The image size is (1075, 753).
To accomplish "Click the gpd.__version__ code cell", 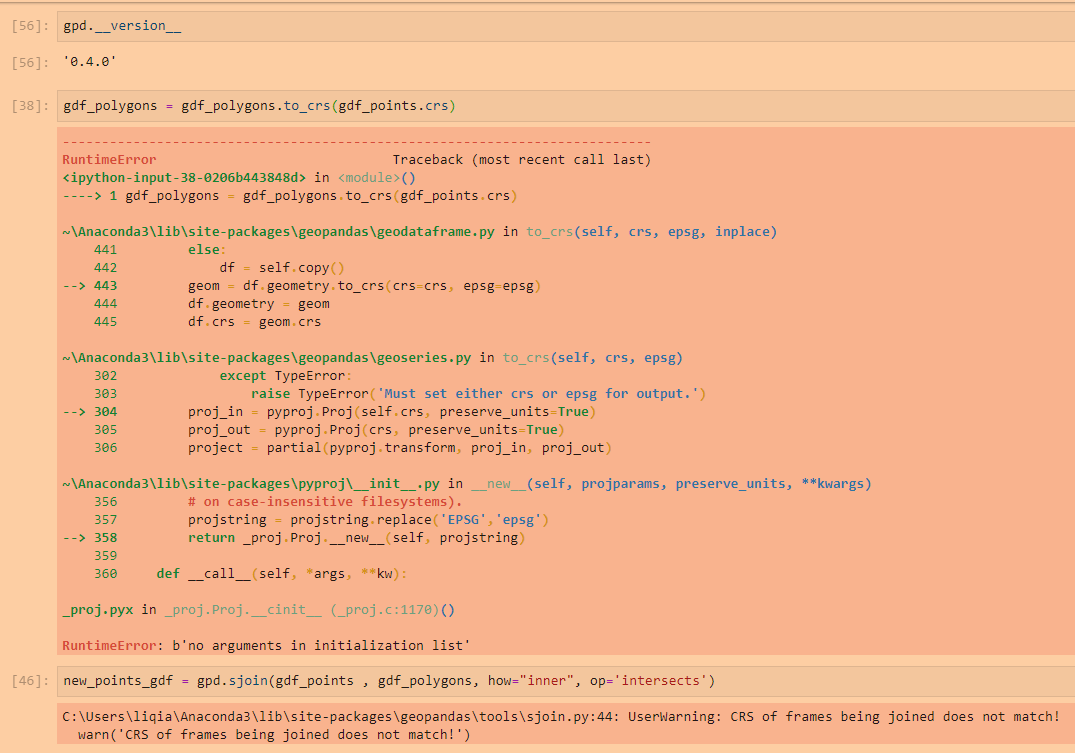I will [566, 26].
